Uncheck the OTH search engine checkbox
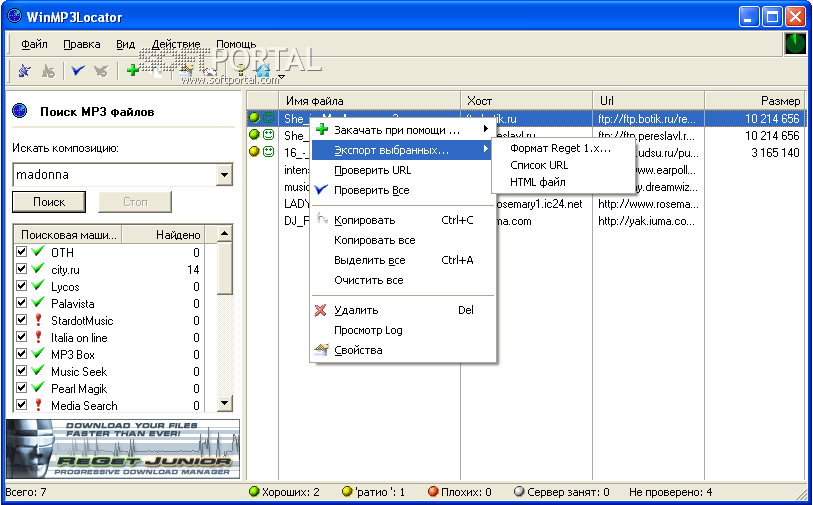The width and height of the screenshot is (813, 505). 21,252
